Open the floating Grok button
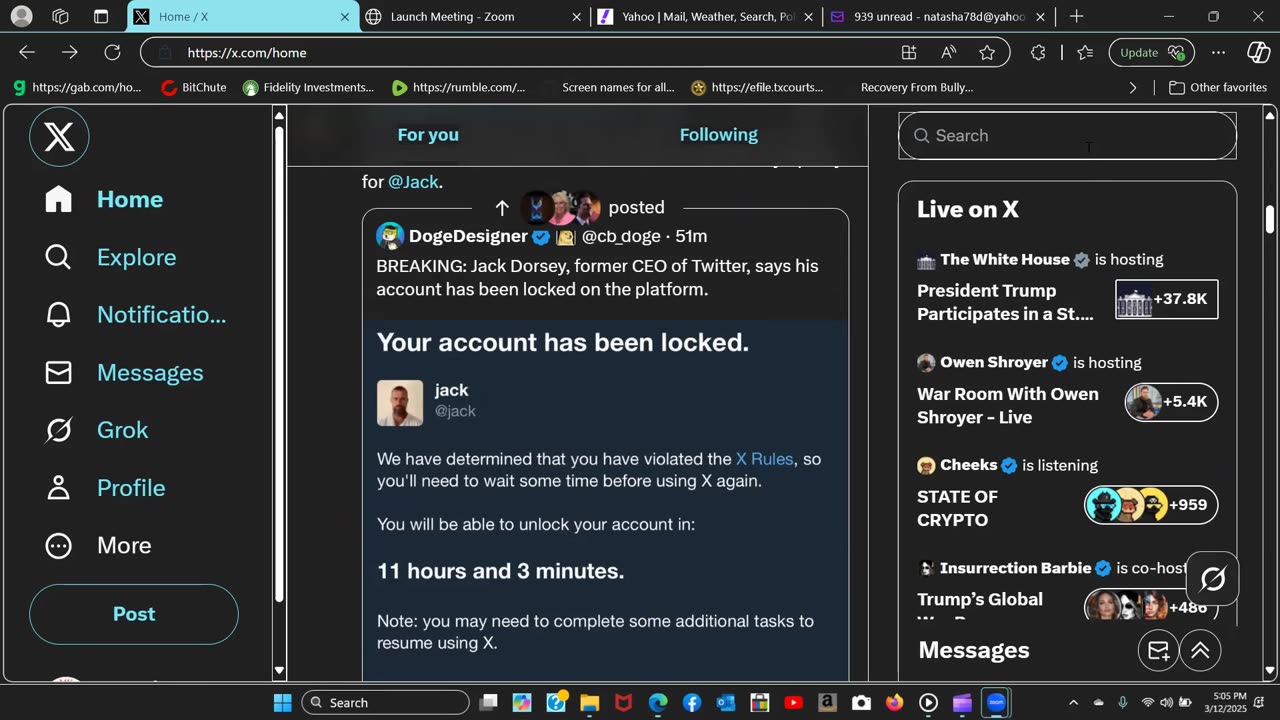1280x720 pixels. [x=1213, y=579]
